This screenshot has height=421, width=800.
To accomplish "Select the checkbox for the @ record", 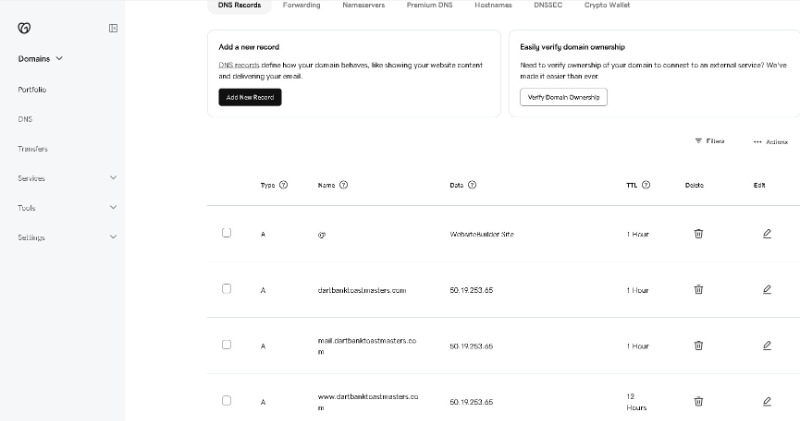I will 227,233.
